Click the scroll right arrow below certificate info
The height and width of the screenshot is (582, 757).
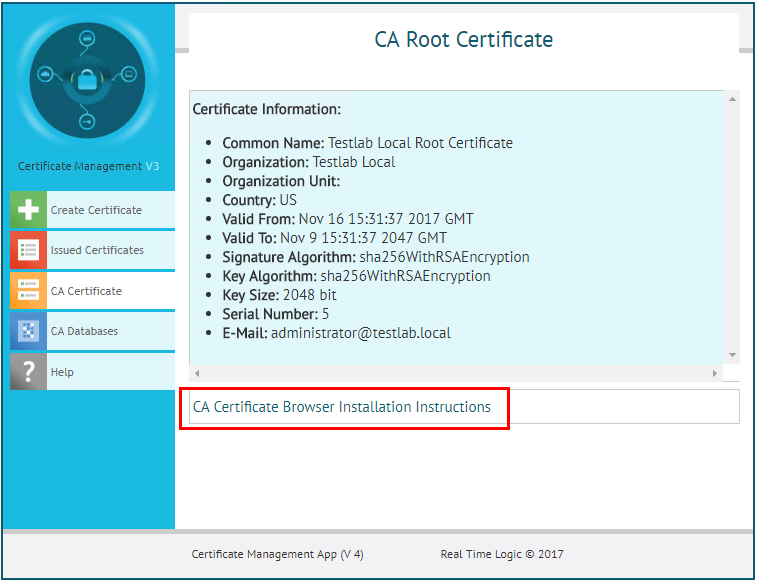(x=715, y=373)
